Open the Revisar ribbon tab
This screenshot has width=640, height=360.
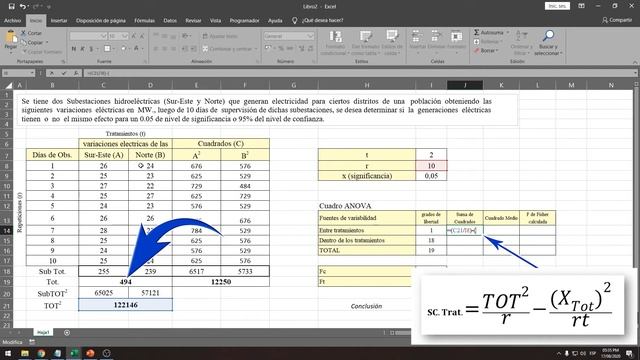tap(193, 20)
